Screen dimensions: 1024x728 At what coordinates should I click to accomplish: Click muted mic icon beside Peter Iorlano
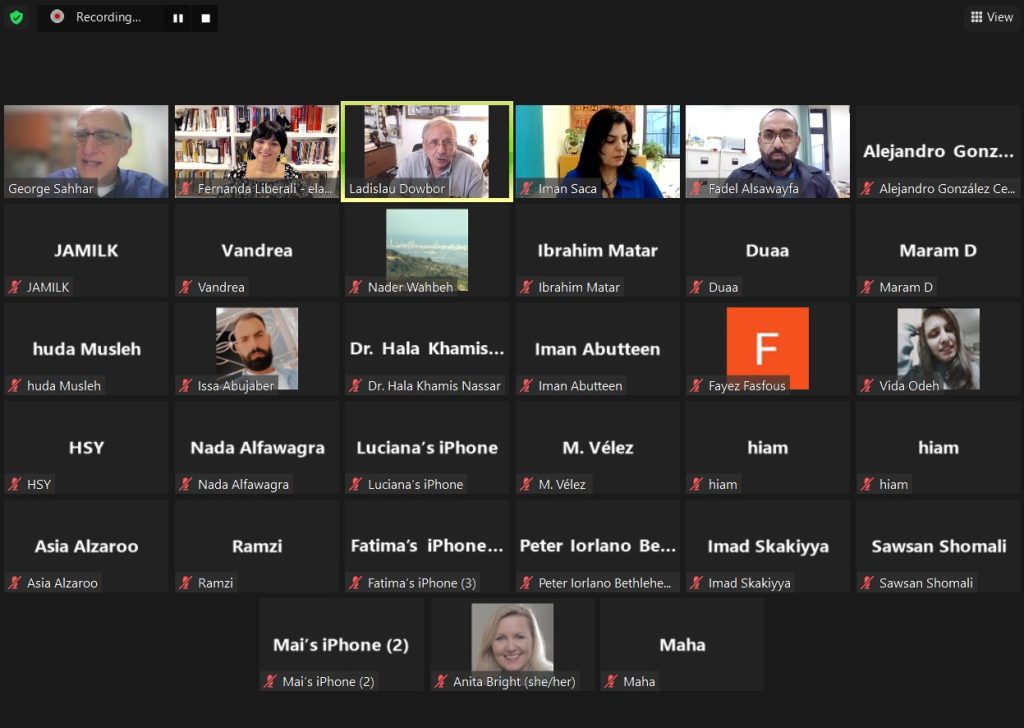527,583
